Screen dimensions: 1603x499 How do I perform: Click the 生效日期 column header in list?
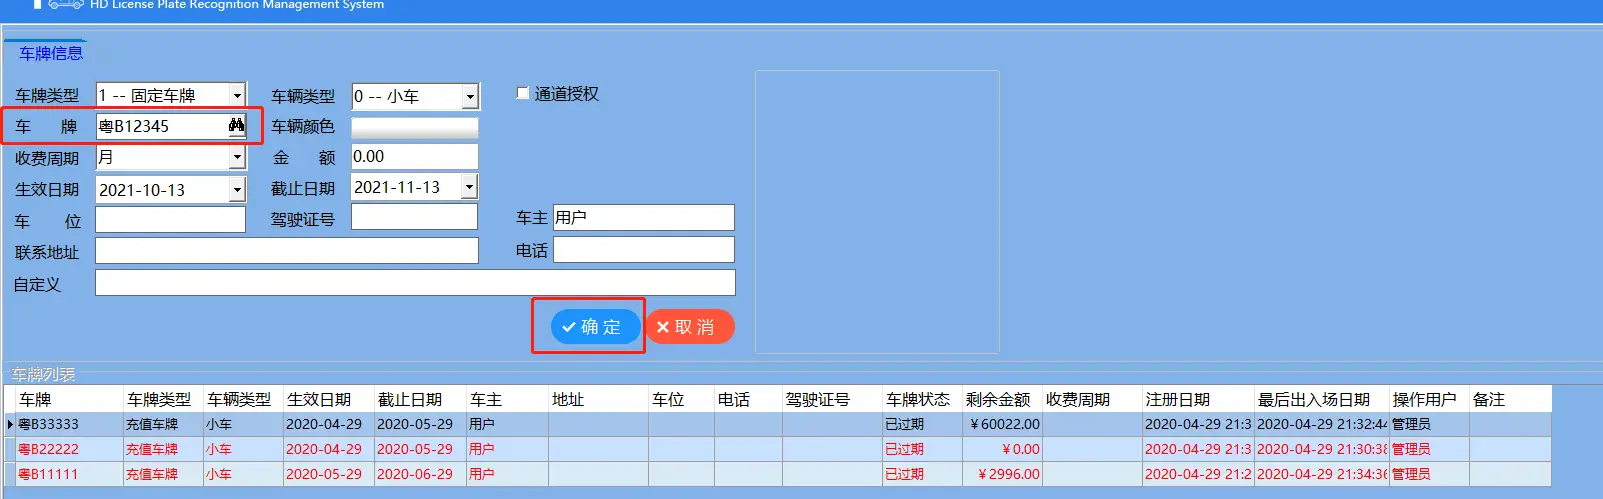tap(328, 399)
